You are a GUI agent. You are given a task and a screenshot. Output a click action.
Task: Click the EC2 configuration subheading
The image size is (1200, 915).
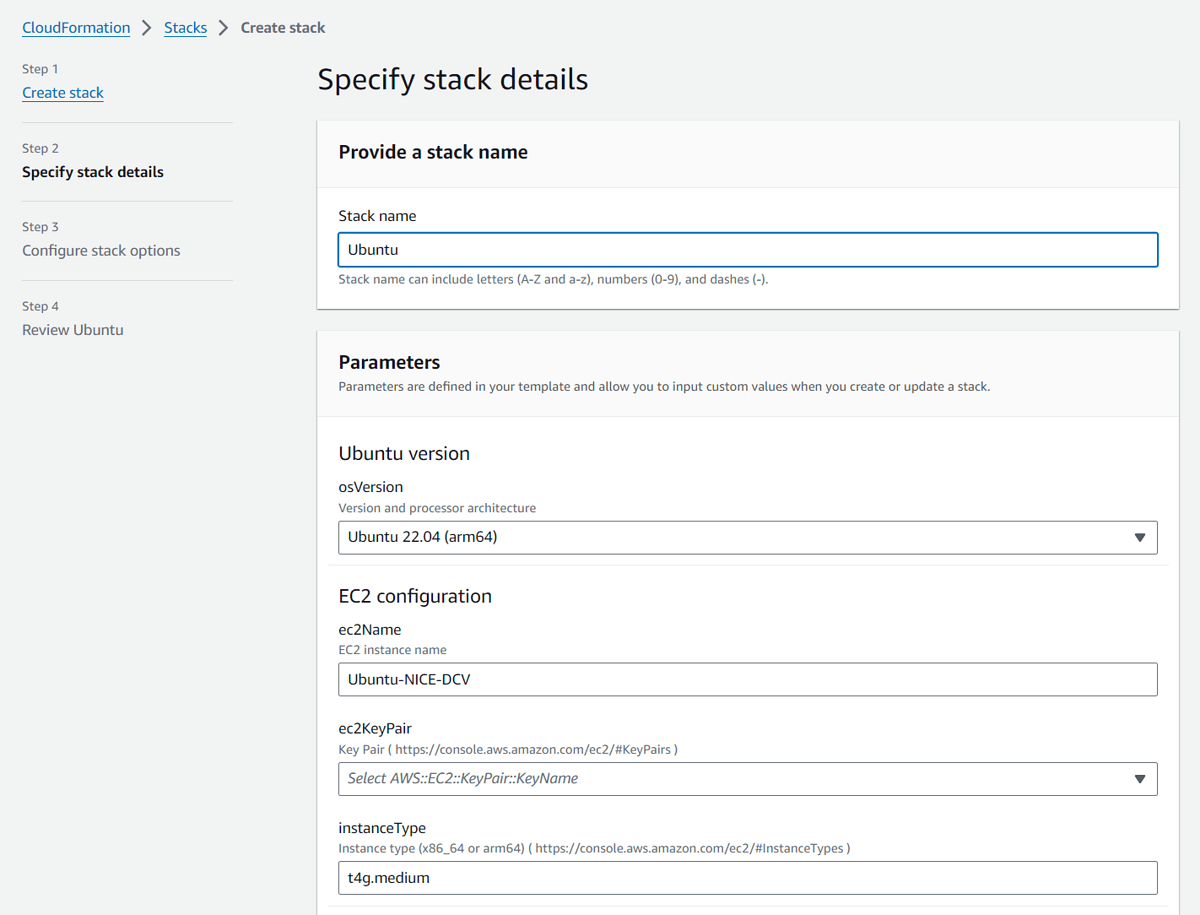click(x=415, y=596)
